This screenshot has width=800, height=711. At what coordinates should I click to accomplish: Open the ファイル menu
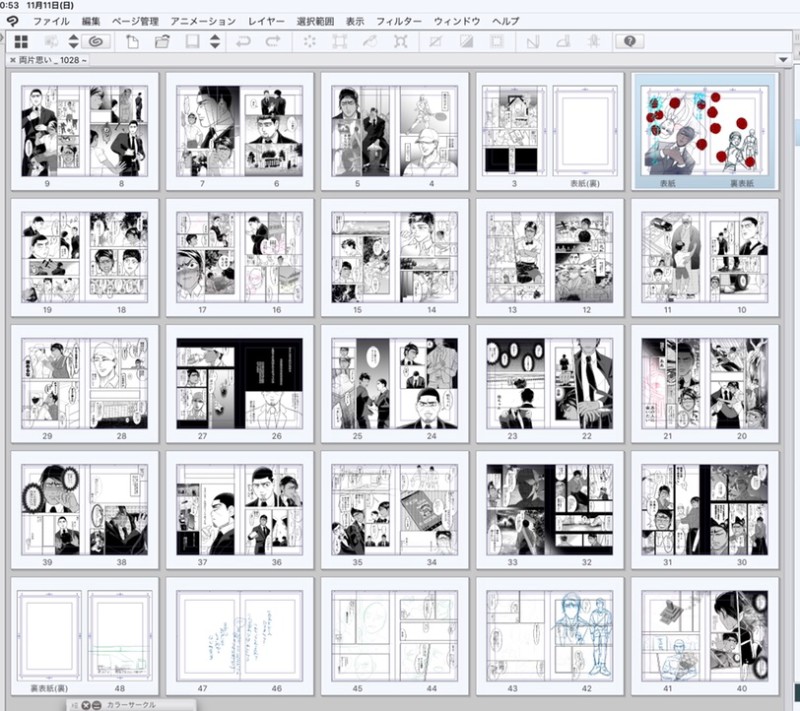point(51,21)
